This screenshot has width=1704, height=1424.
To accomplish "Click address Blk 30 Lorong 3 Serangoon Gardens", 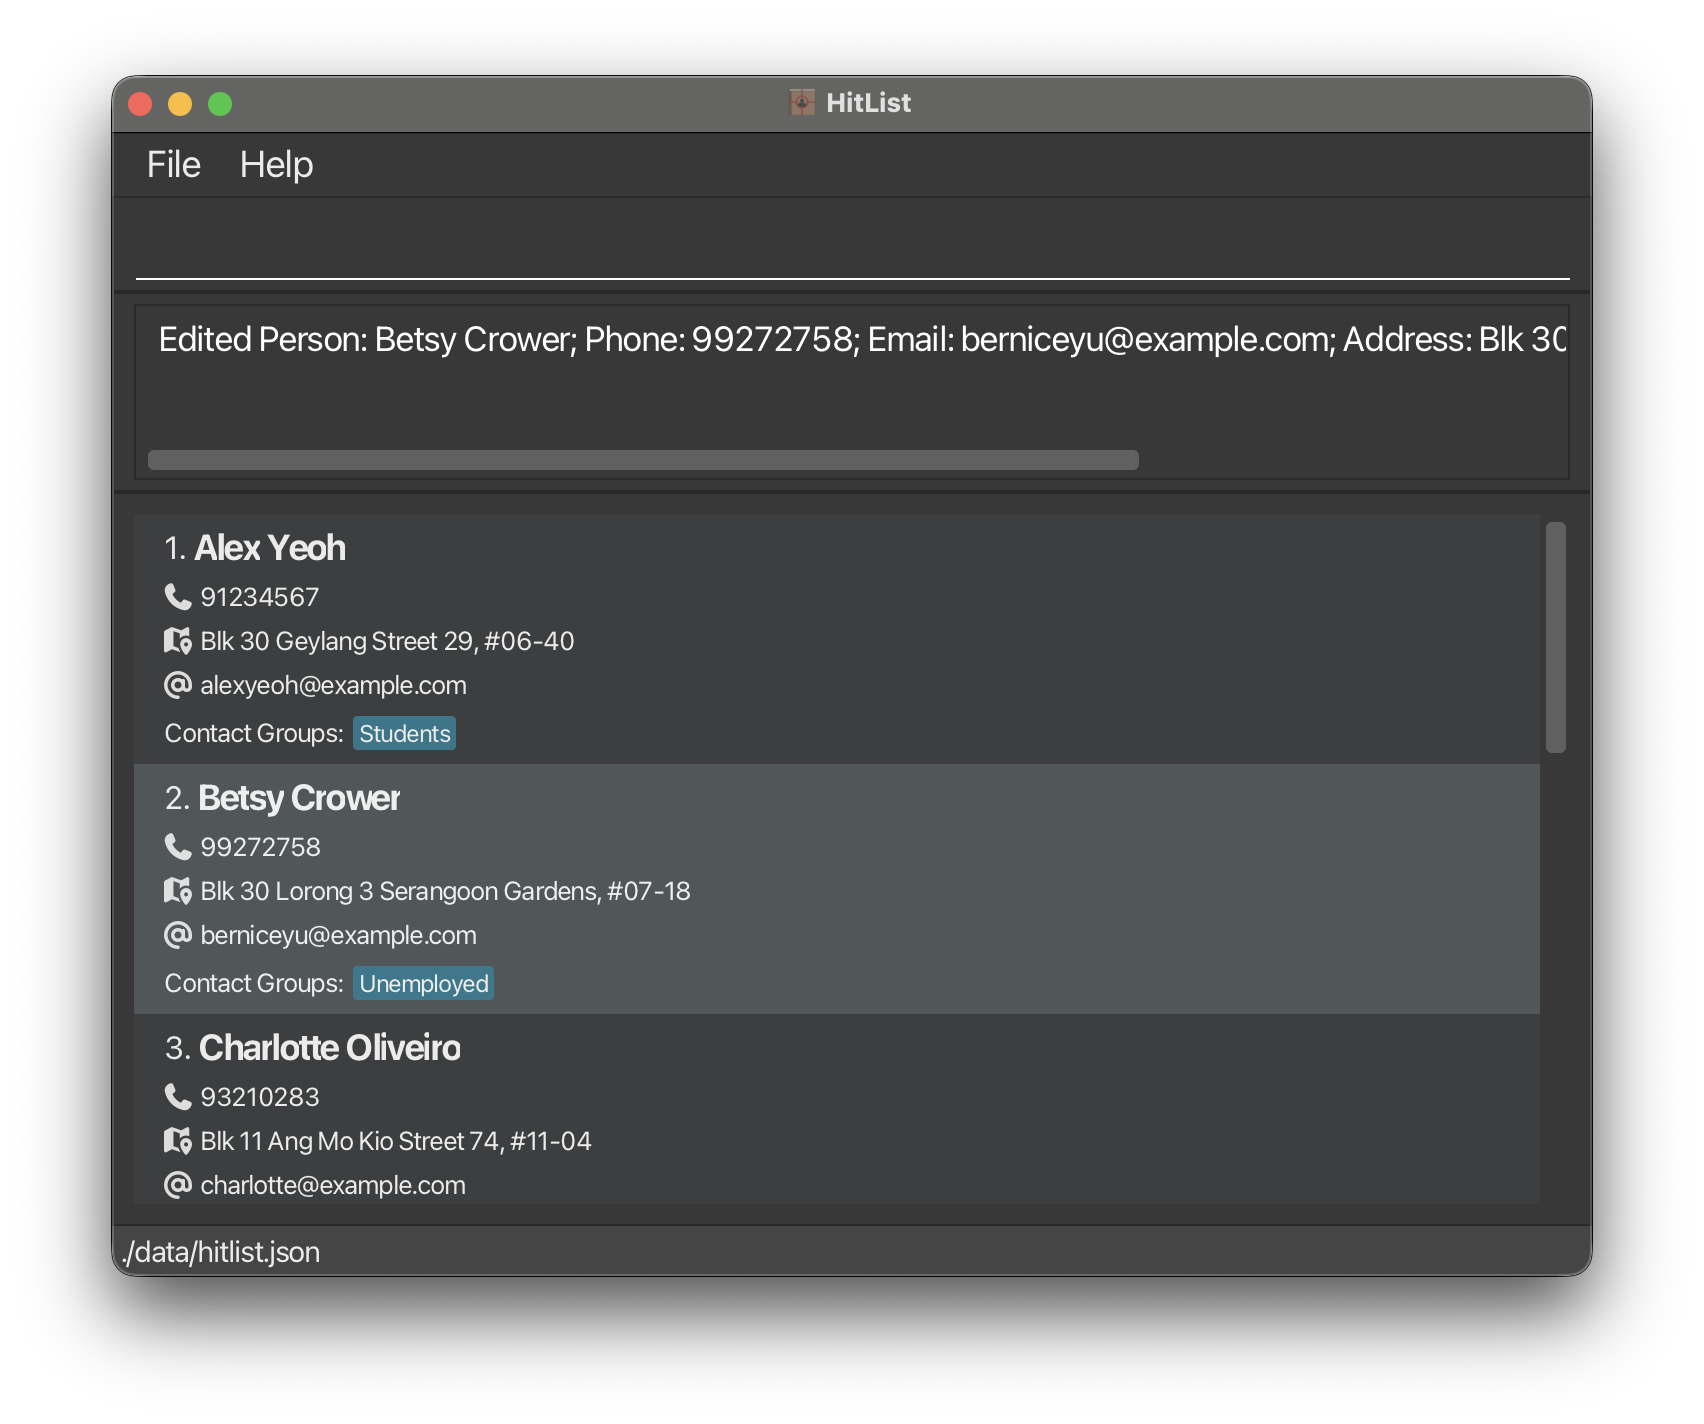I will tap(445, 891).
